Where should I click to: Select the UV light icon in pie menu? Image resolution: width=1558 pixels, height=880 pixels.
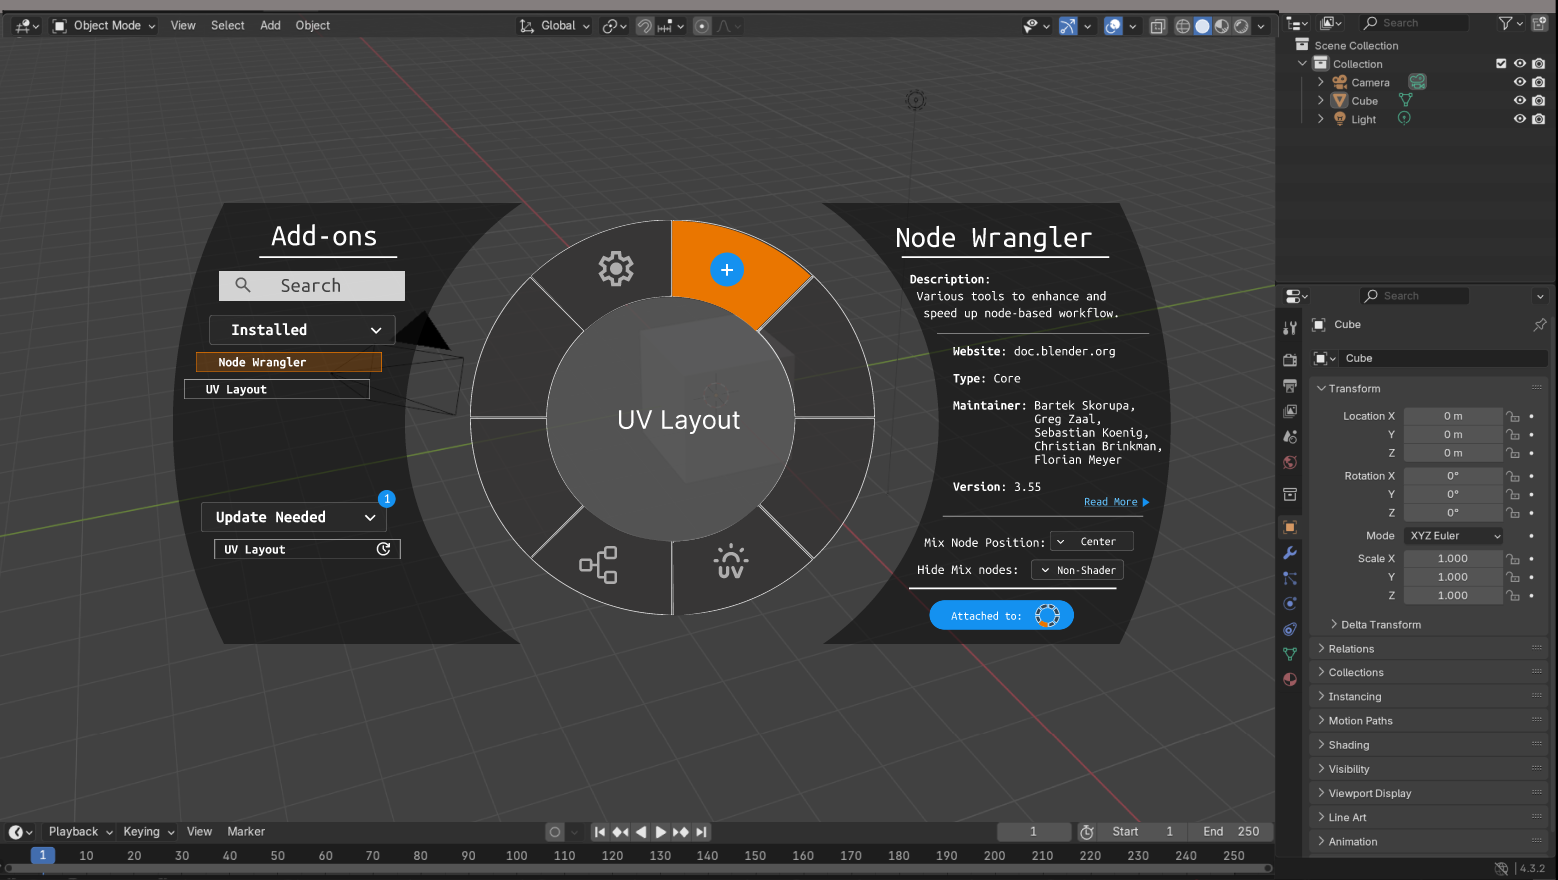pos(731,562)
